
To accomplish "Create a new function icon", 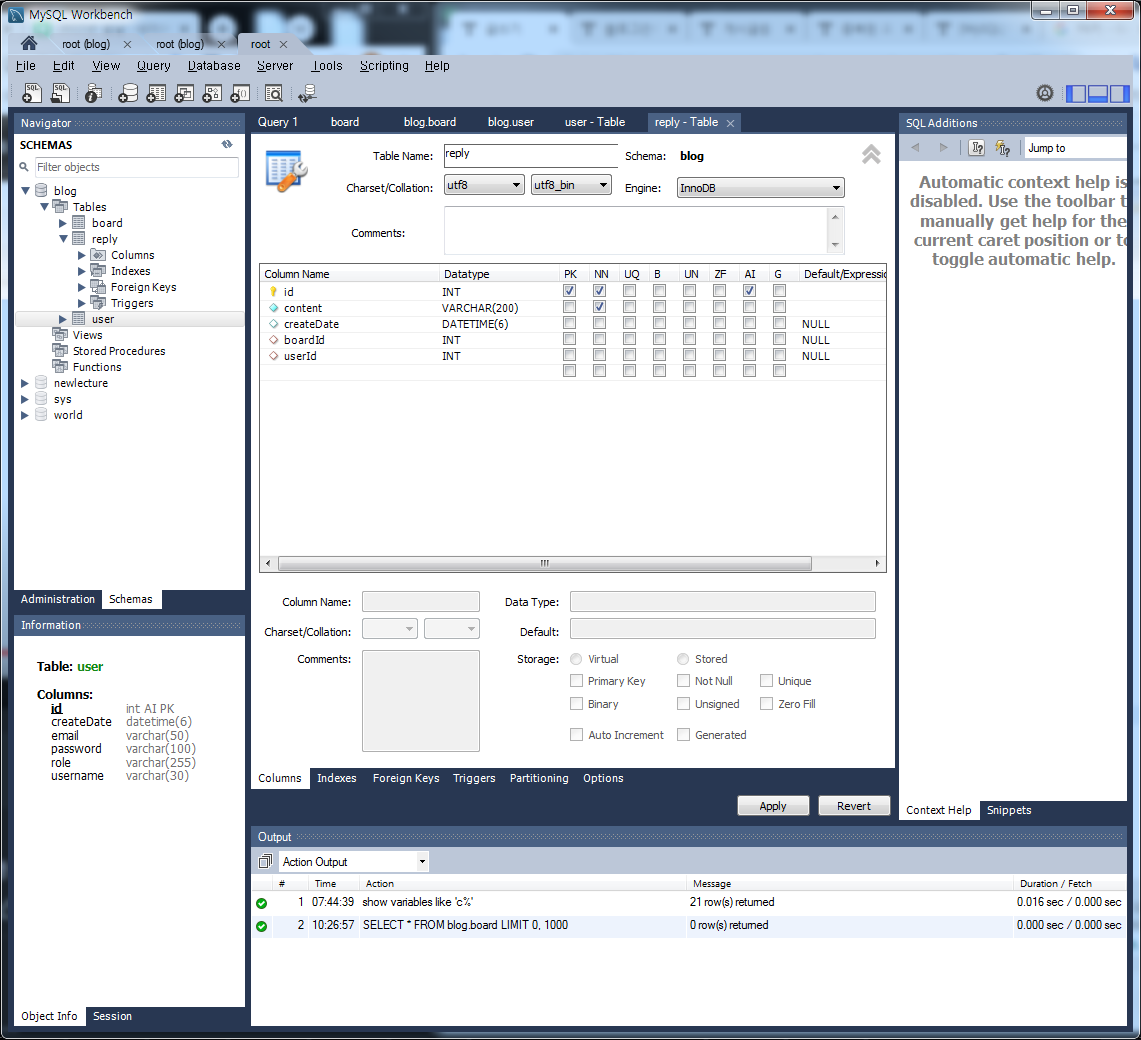I will pos(240,93).
